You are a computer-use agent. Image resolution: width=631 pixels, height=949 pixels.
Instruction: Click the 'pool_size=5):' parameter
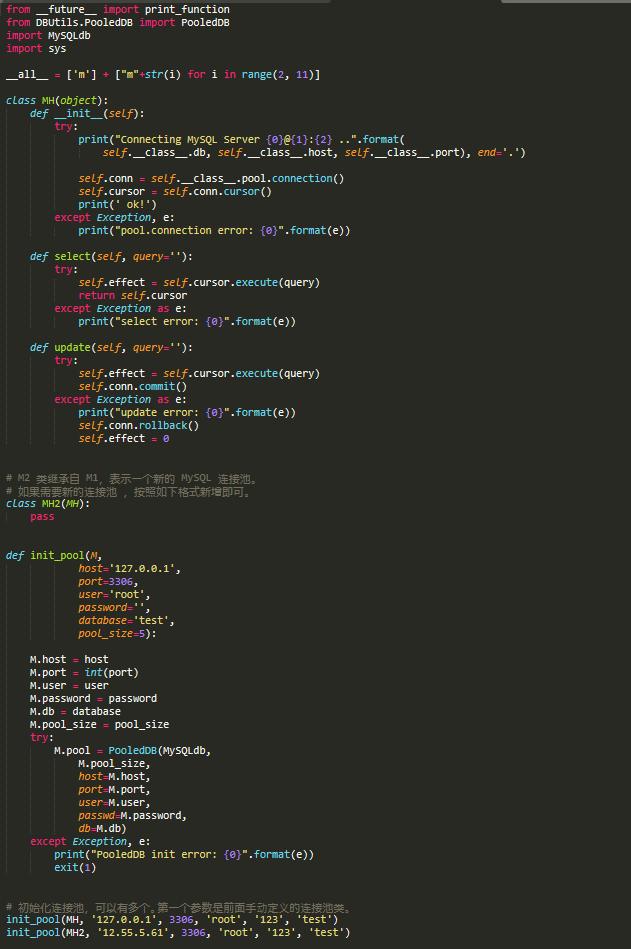point(117,634)
